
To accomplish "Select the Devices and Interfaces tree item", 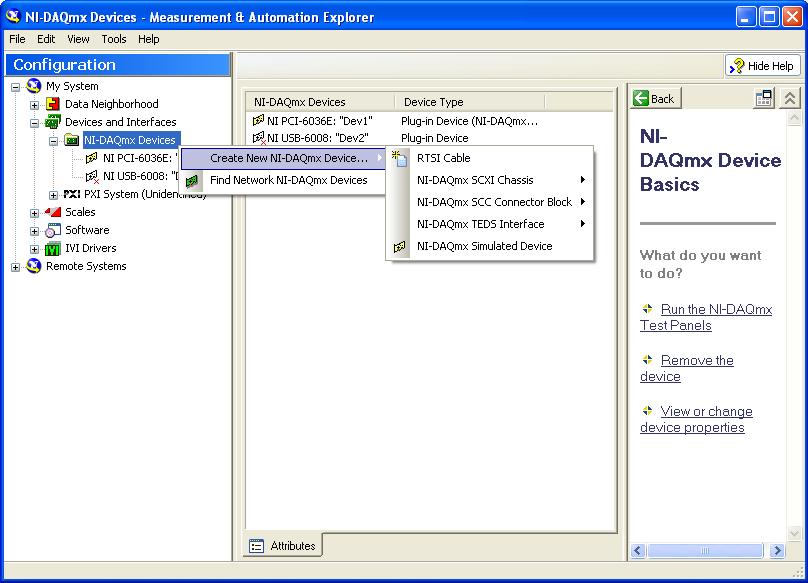I will tap(121, 122).
